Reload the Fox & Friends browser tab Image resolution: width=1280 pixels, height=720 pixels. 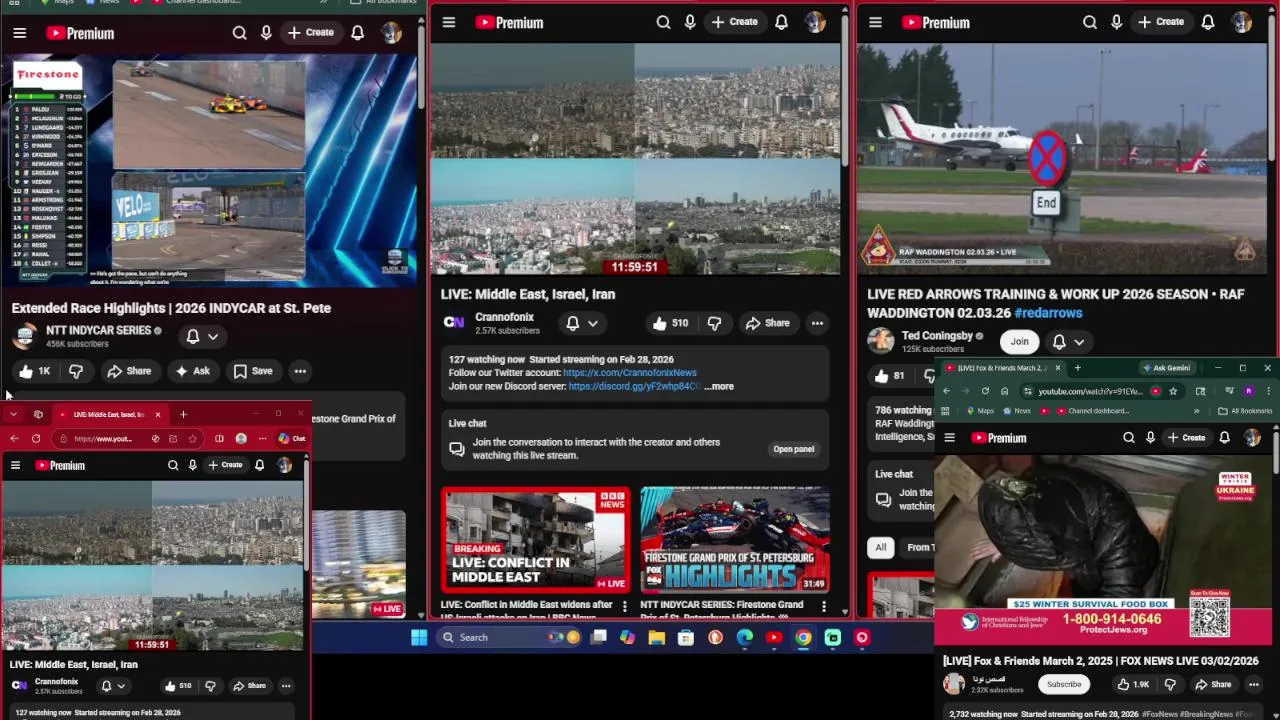pos(985,391)
